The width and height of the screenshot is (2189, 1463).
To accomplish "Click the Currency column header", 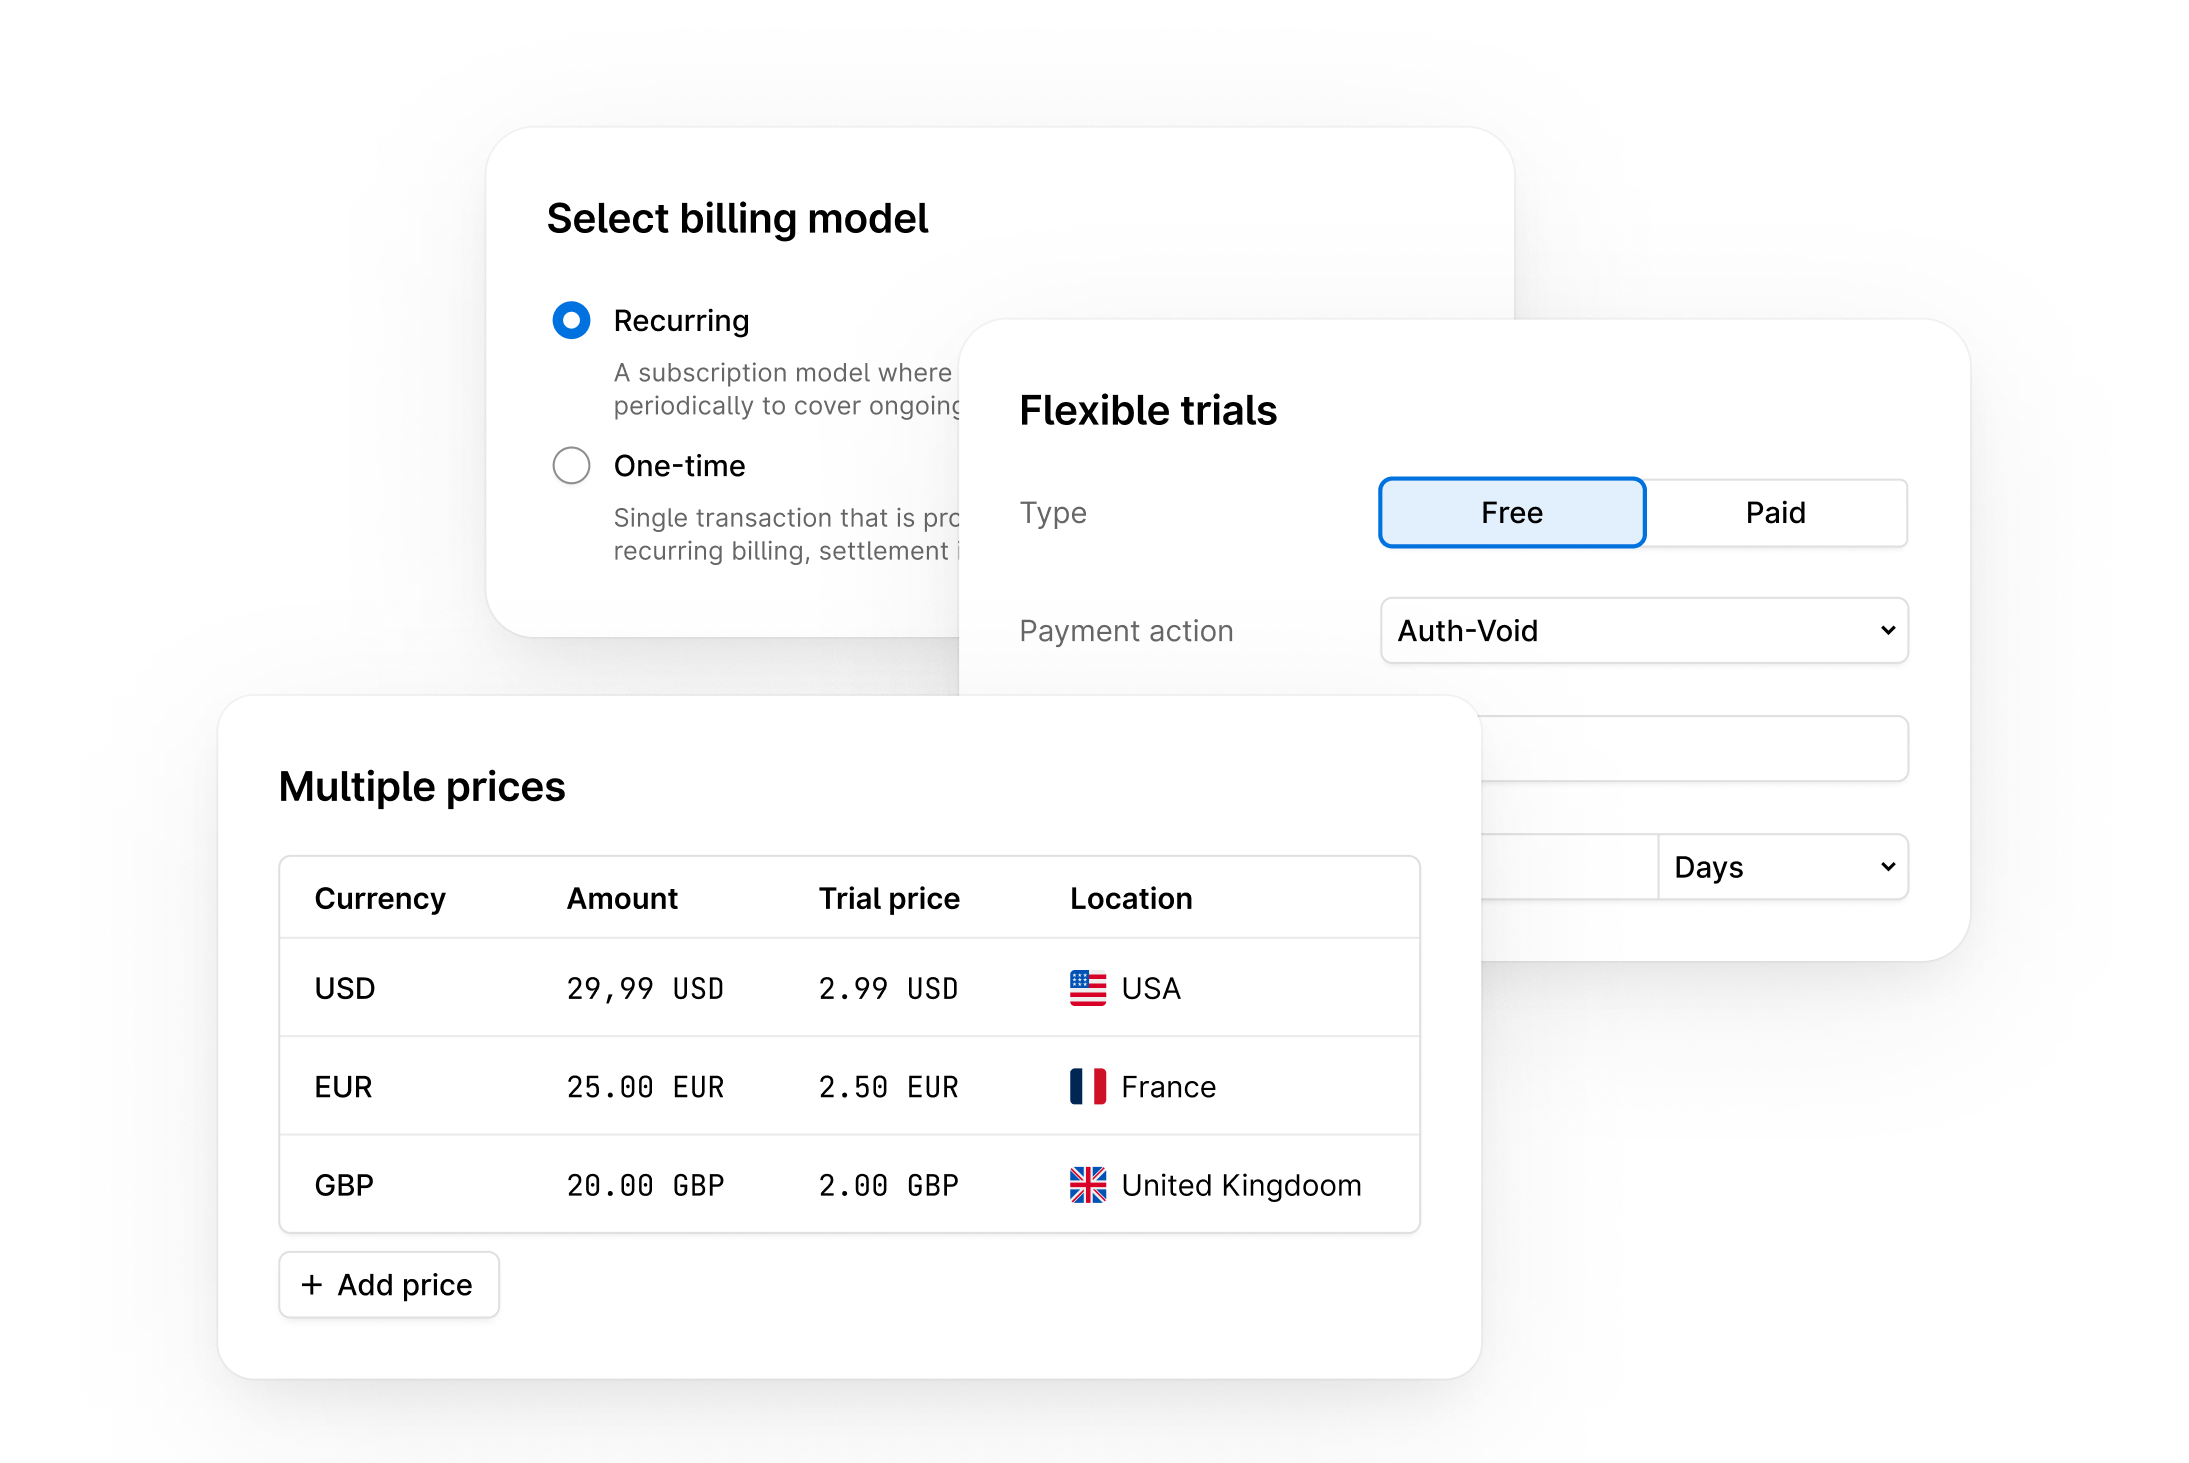I will pyautogui.click(x=380, y=898).
